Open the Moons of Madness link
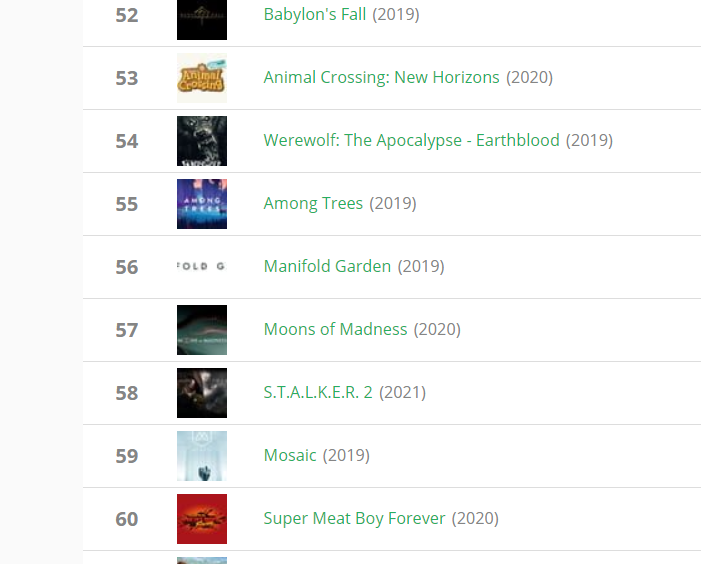This screenshot has height=564, width=701. (335, 329)
